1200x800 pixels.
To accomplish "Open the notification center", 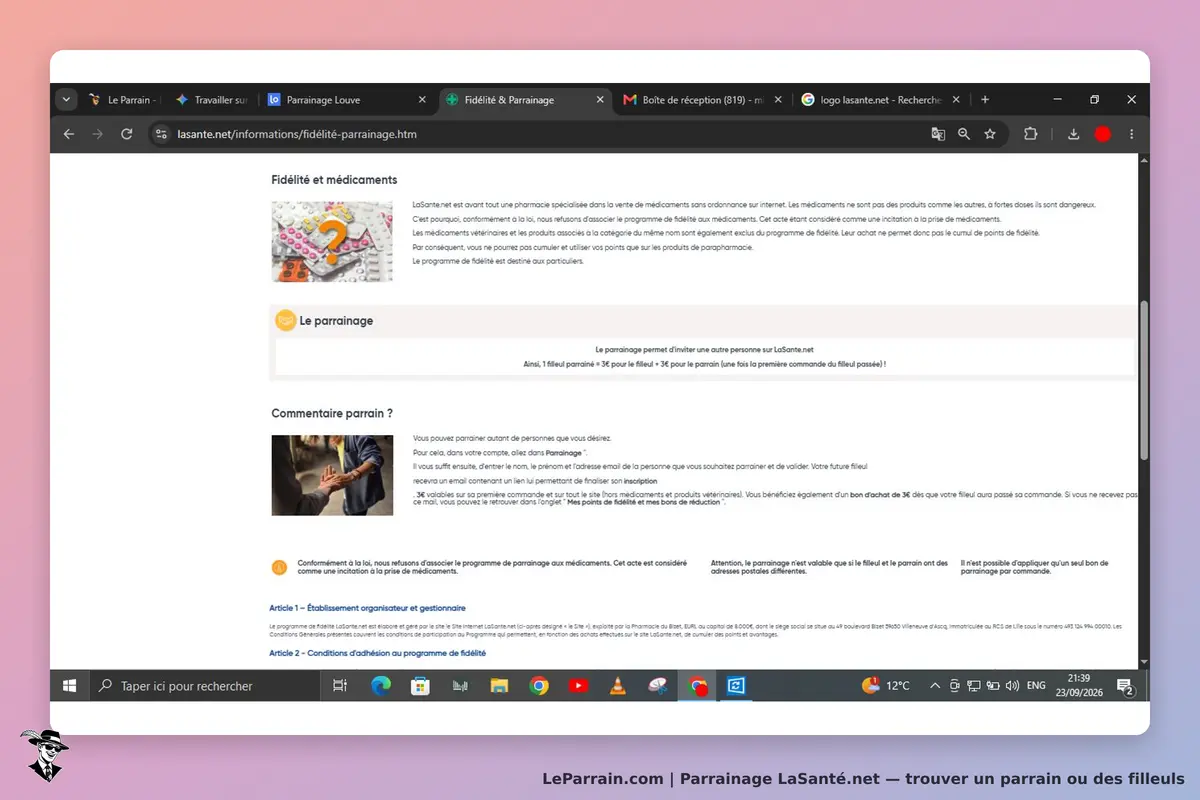I will click(x=1124, y=686).
